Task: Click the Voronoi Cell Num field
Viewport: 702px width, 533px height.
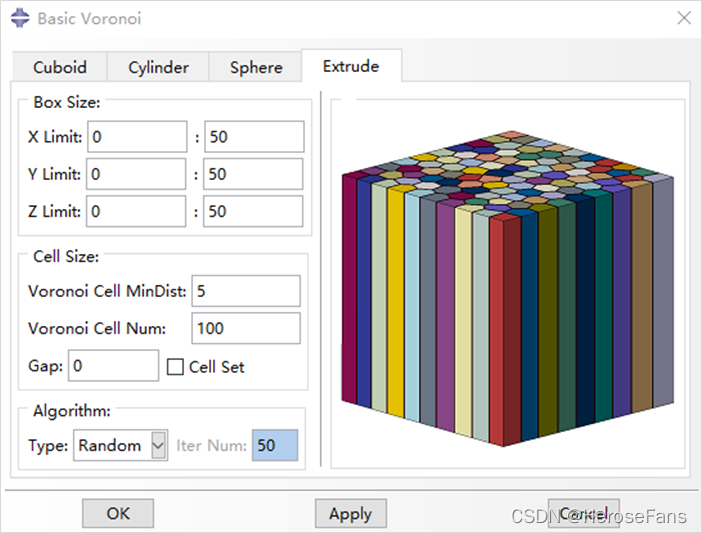Action: pos(246,328)
